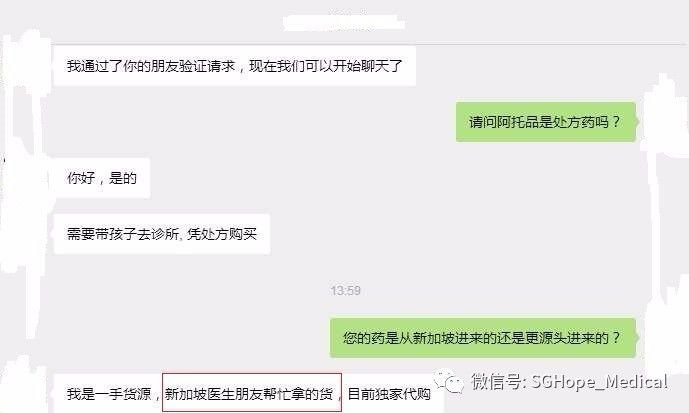Open redacted avatar beside the 新加坡 question bubble

tap(668, 337)
